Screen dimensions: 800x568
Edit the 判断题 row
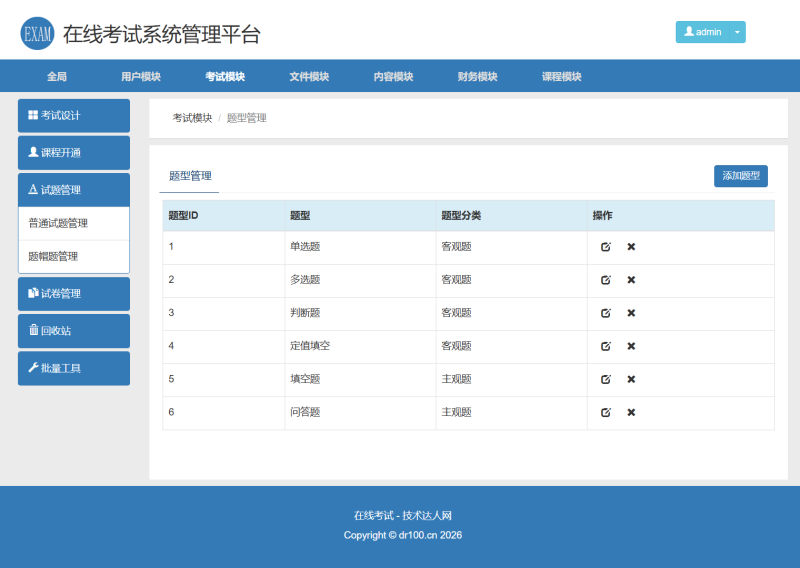606,313
